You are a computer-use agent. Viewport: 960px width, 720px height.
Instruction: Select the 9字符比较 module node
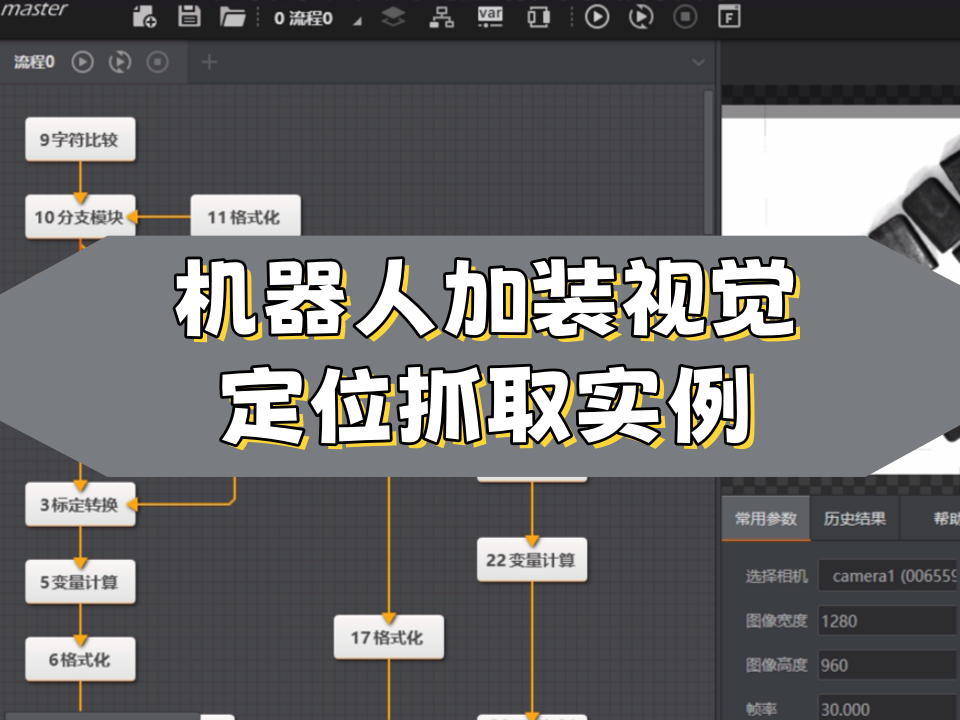click(80, 140)
